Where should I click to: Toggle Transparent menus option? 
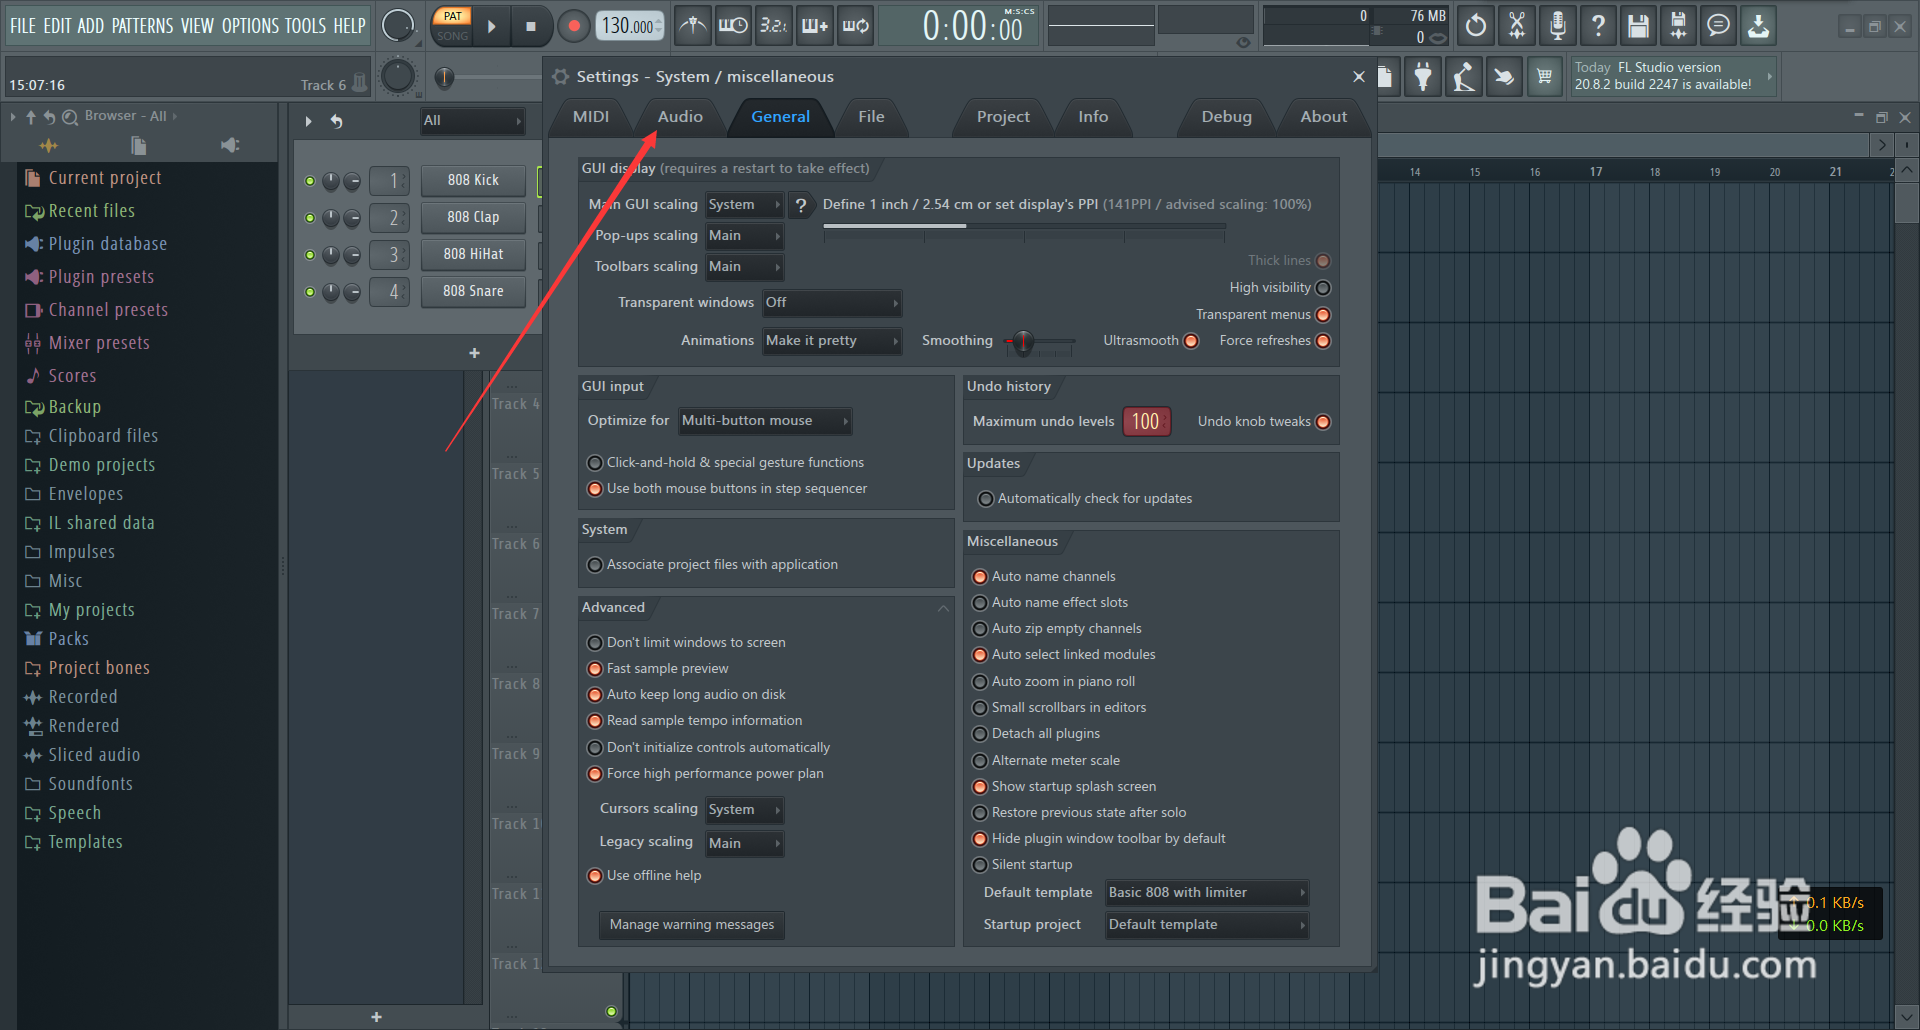1323,315
